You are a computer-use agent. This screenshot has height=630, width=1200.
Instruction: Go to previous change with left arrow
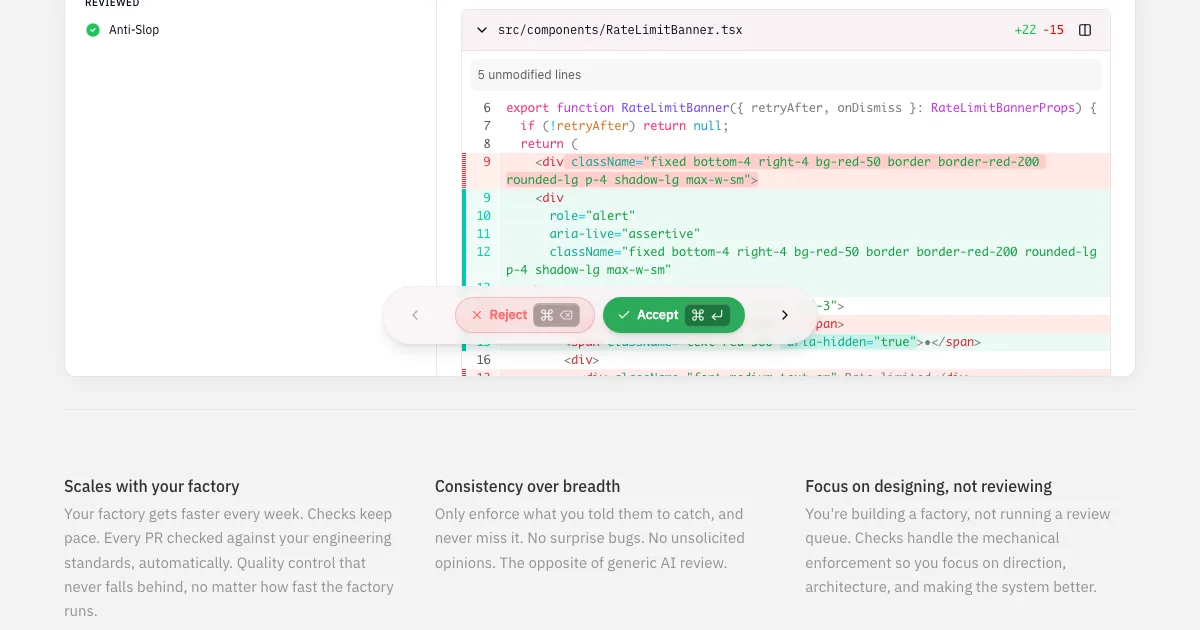[415, 315]
